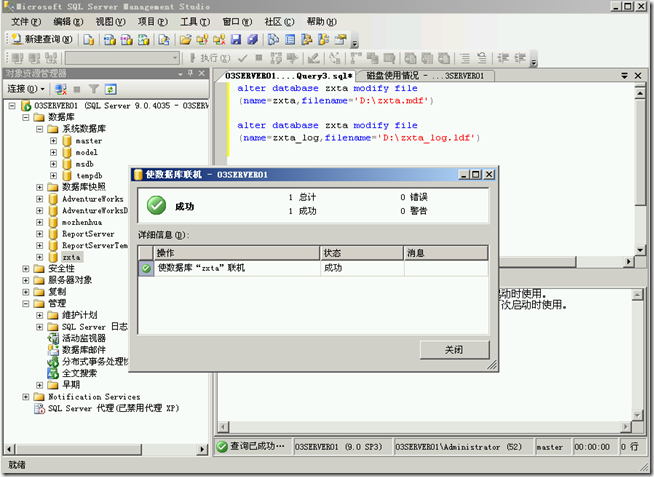Select the Maintenance Plans (维护计划) folder
Viewport: 654px width, 477px height.
click(79, 315)
